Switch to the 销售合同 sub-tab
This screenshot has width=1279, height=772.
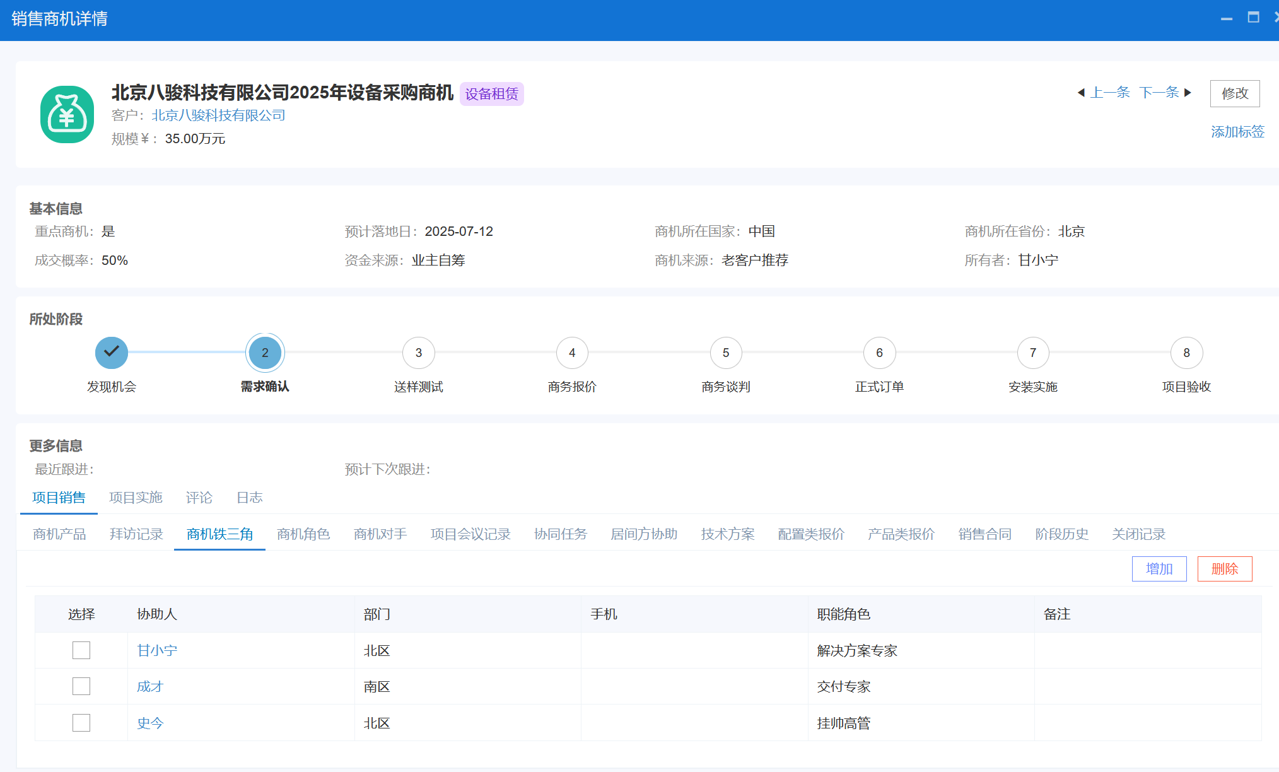tap(983, 533)
